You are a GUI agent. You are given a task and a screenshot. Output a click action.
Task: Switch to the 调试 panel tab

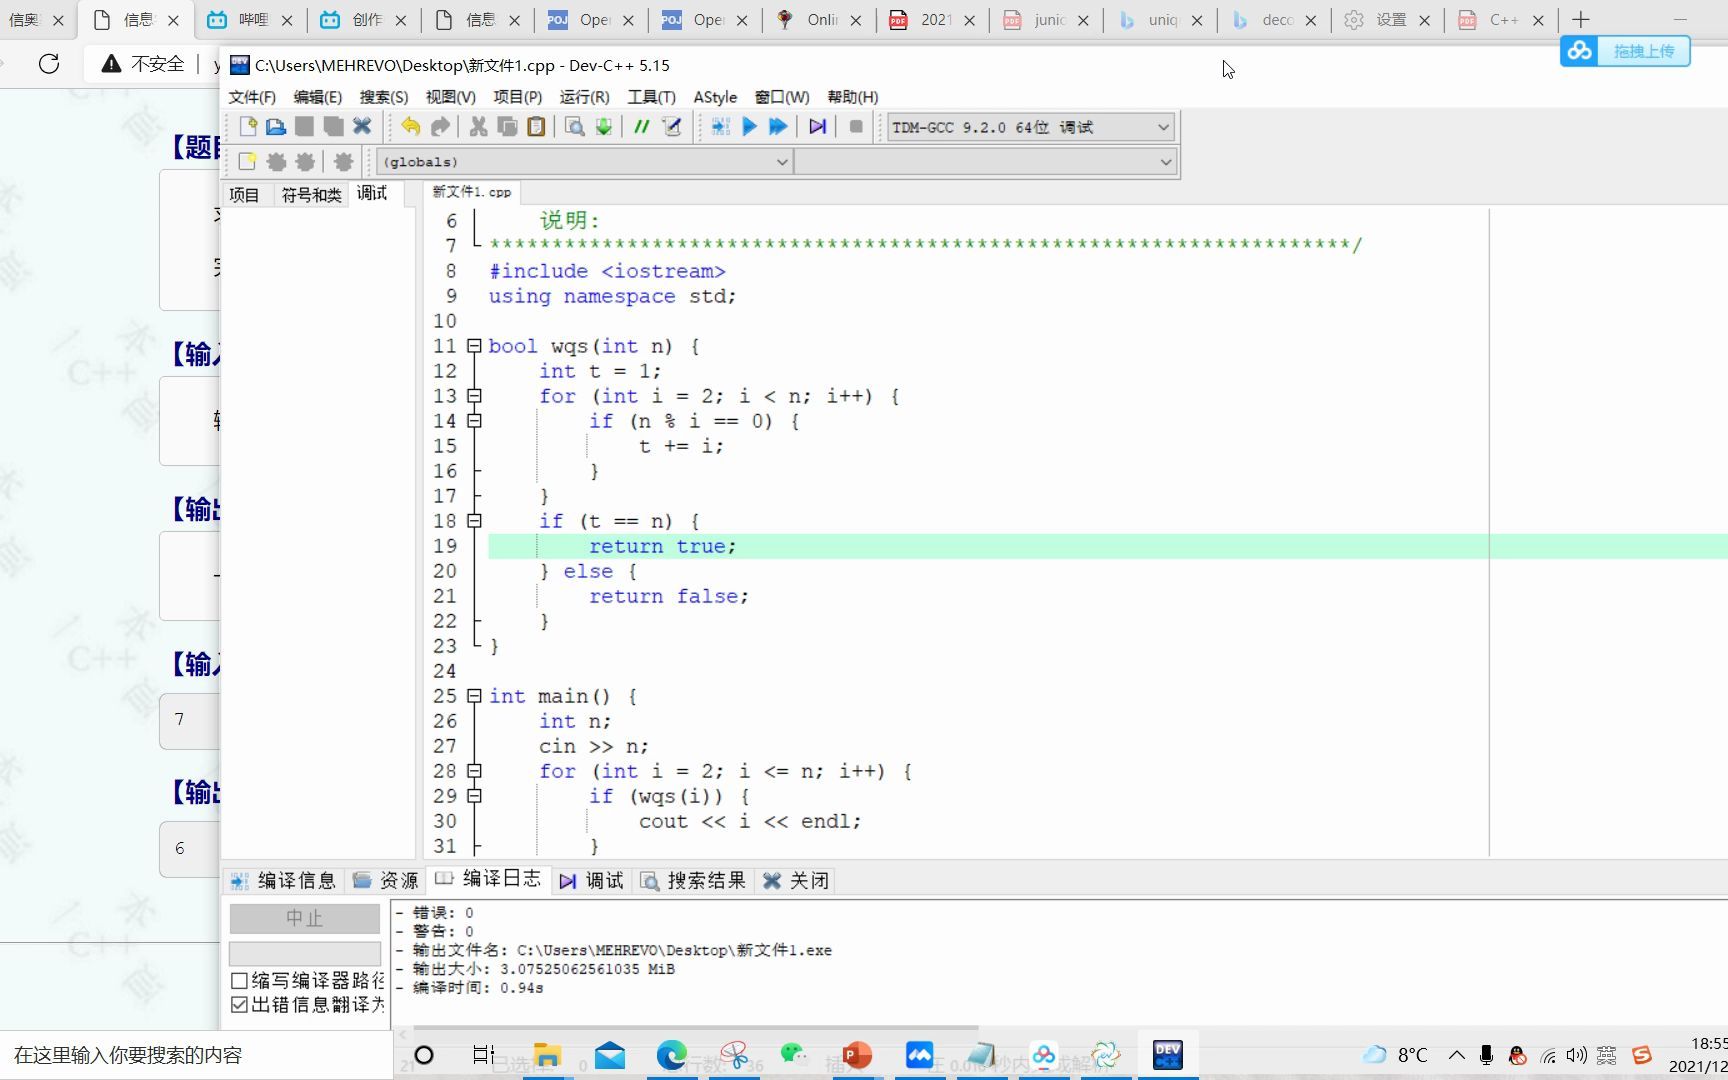tap(371, 193)
